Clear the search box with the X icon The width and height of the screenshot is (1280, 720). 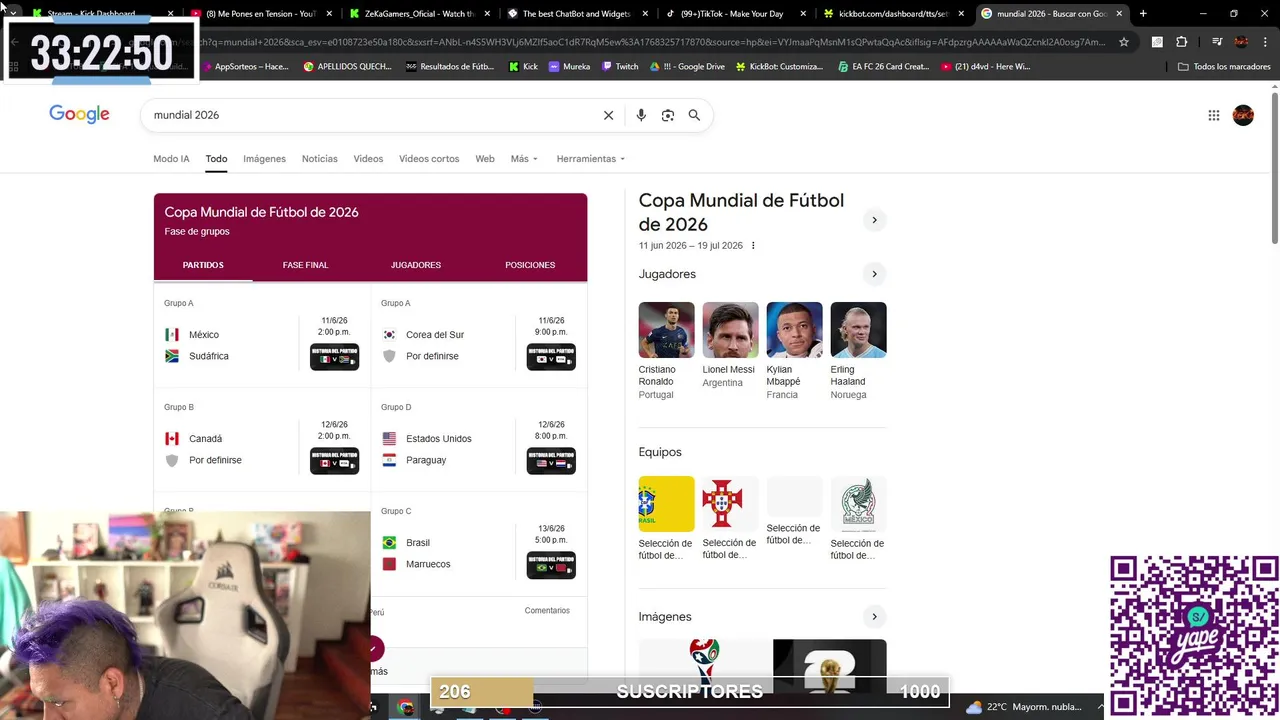click(x=608, y=115)
